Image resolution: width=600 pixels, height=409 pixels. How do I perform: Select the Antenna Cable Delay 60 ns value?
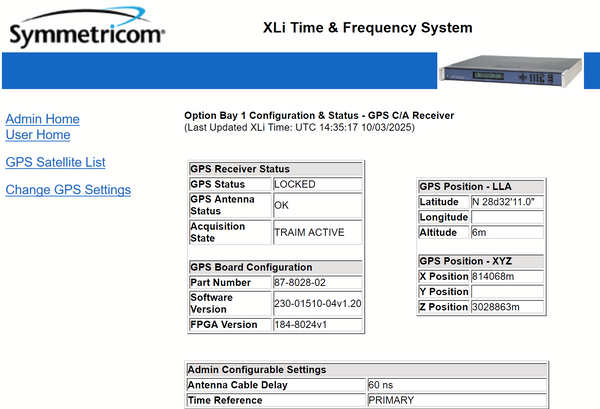456,385
